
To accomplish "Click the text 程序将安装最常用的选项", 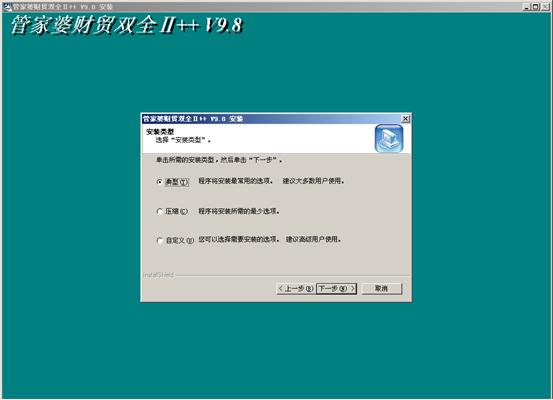I will pyautogui.click(x=236, y=181).
